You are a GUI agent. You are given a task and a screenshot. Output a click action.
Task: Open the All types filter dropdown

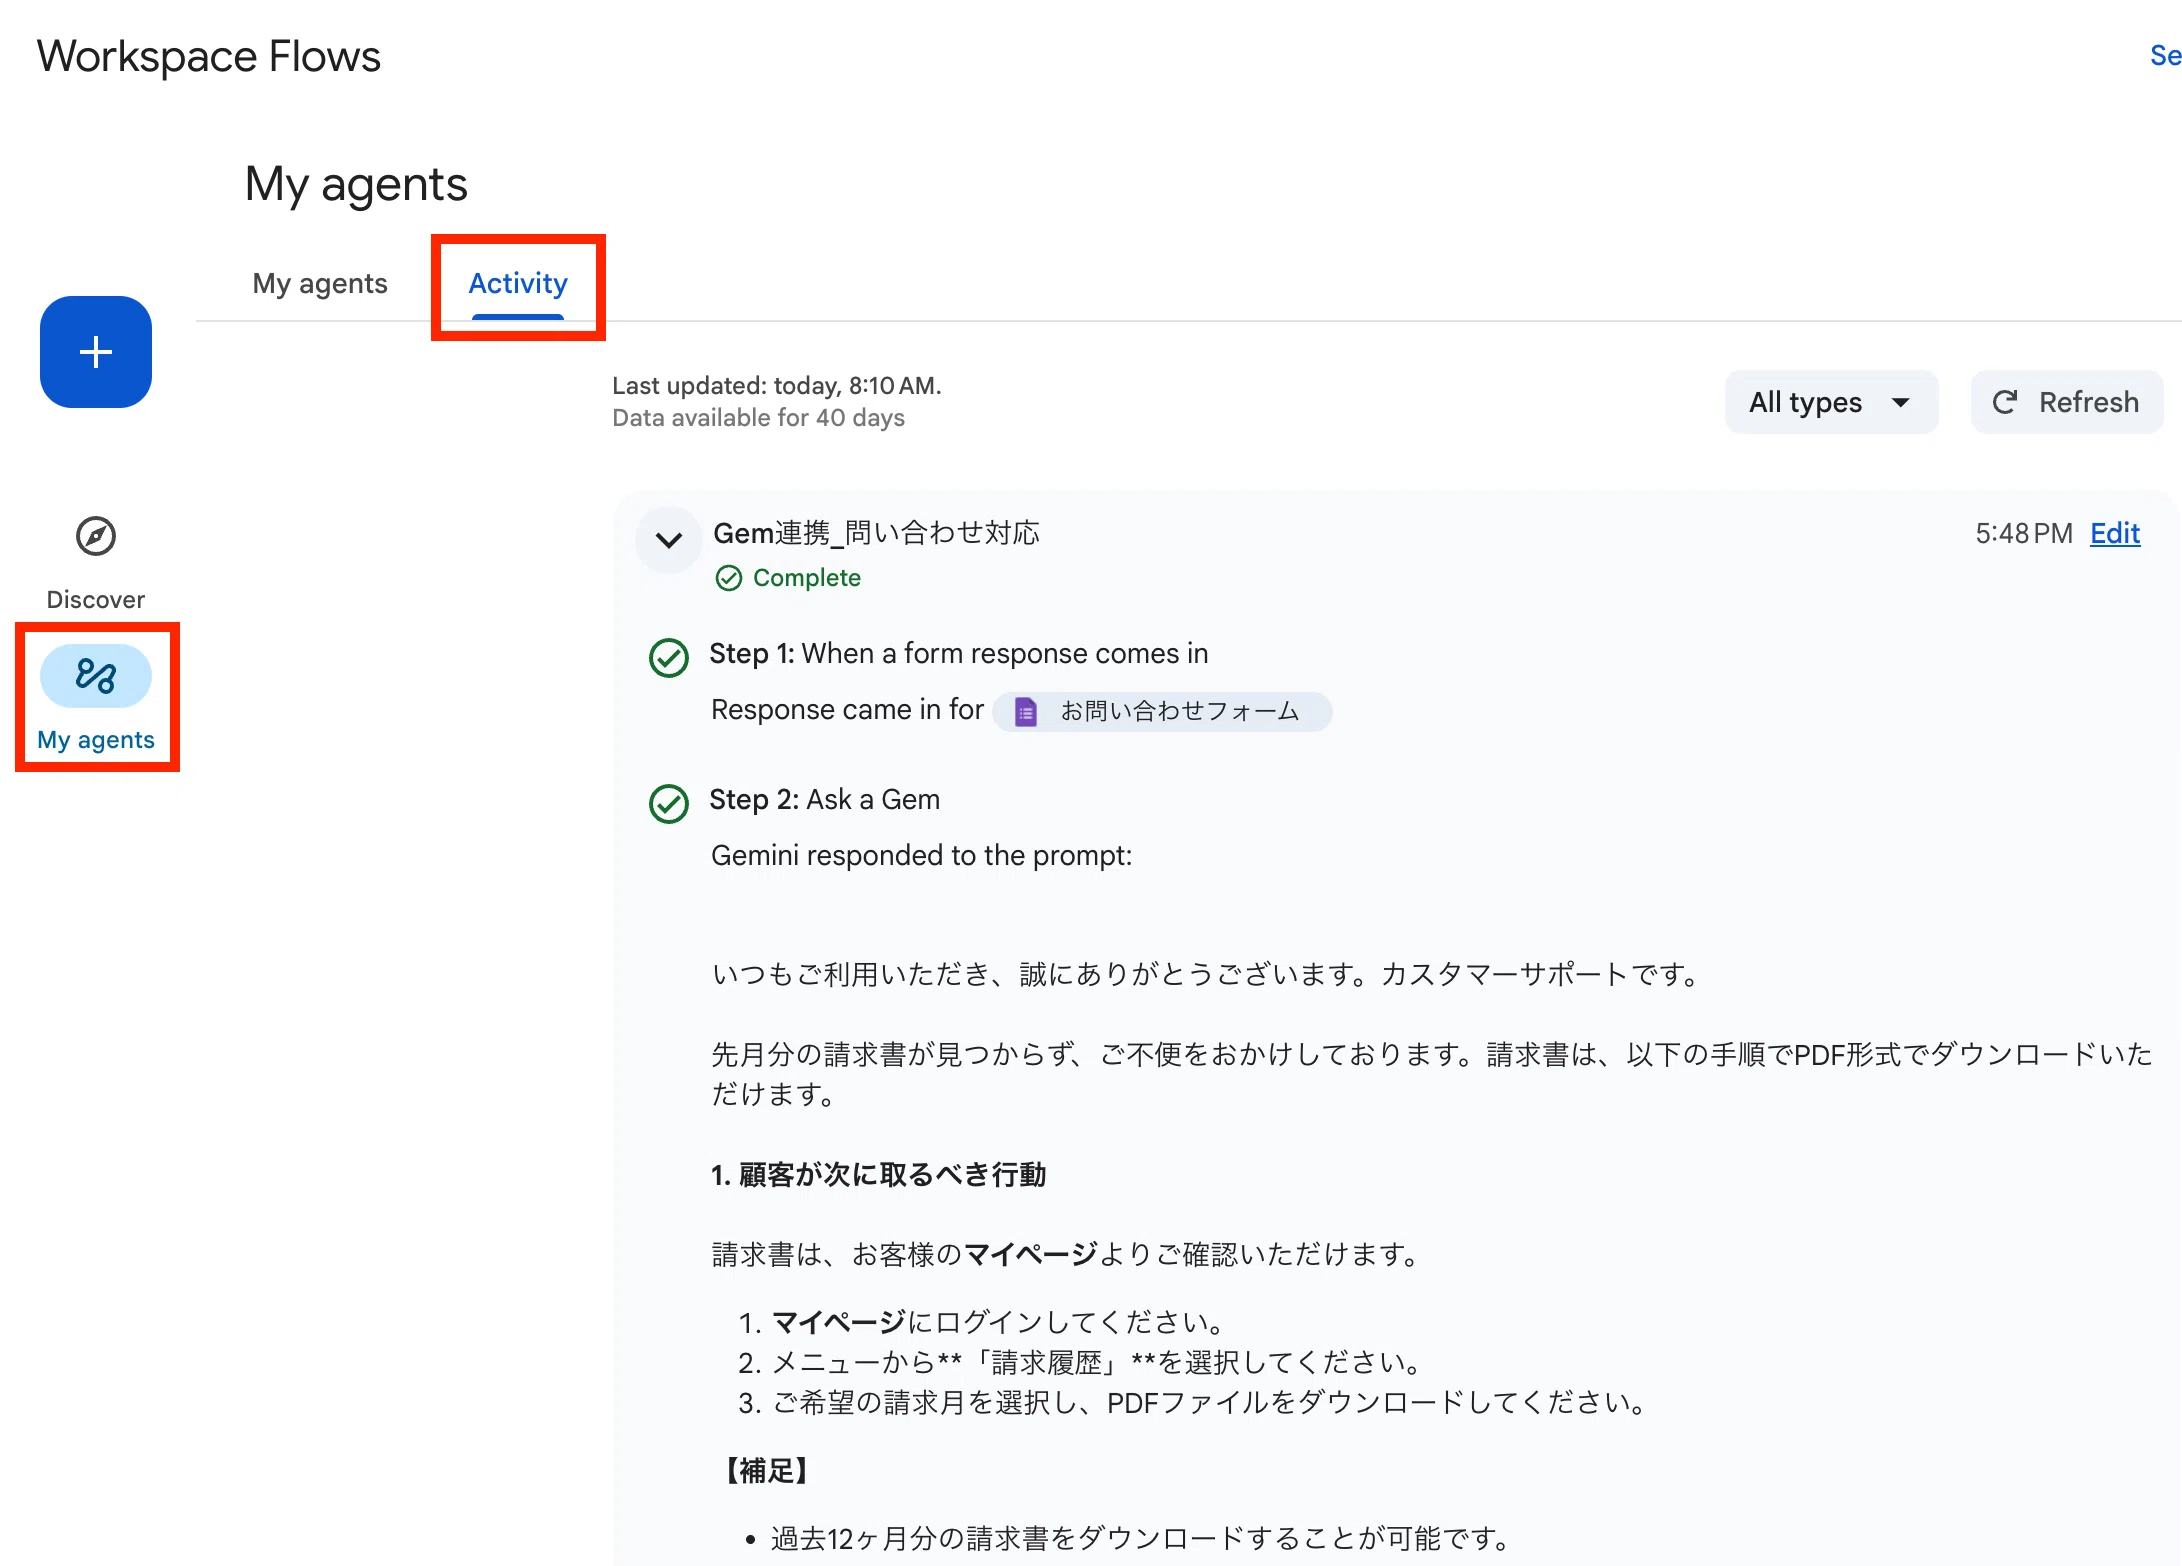[x=1831, y=402]
